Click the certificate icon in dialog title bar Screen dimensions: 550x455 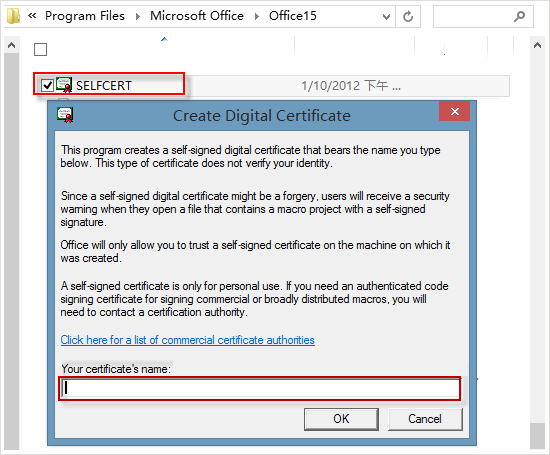tap(65, 115)
